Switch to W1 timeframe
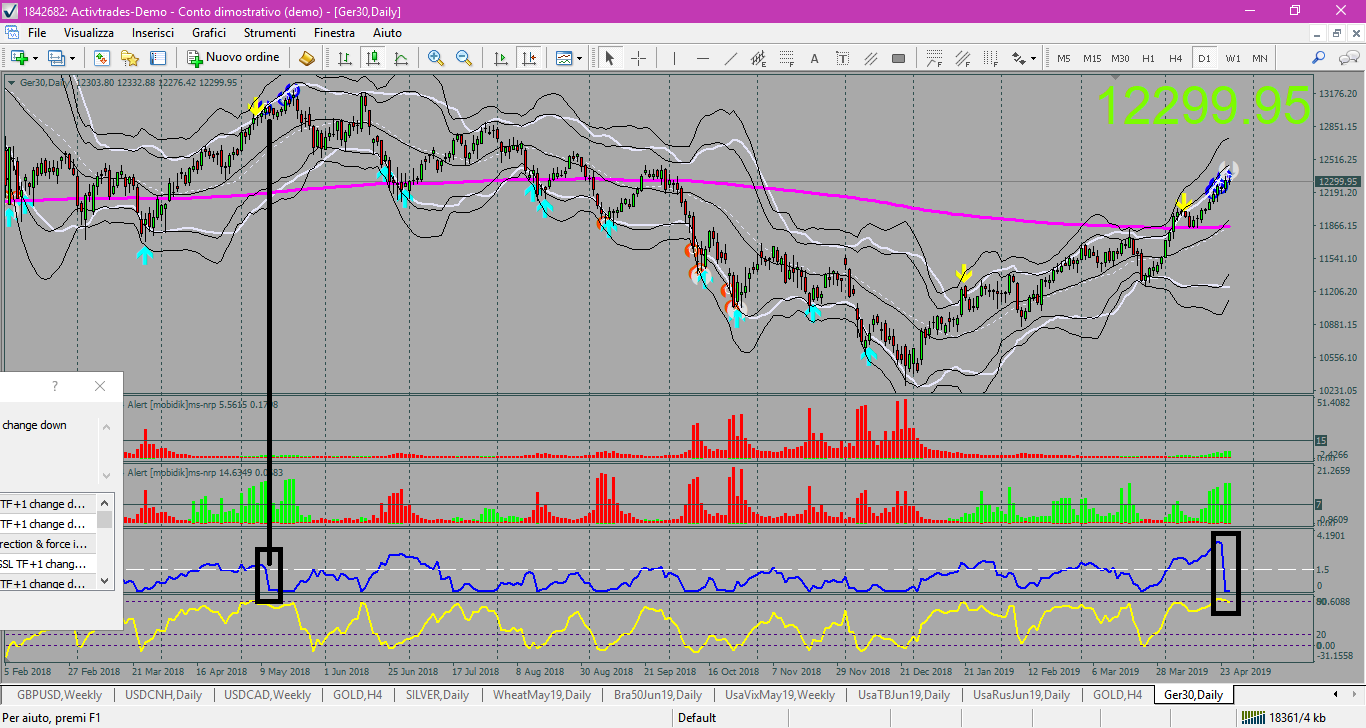This screenshot has width=1366, height=728. (1232, 58)
